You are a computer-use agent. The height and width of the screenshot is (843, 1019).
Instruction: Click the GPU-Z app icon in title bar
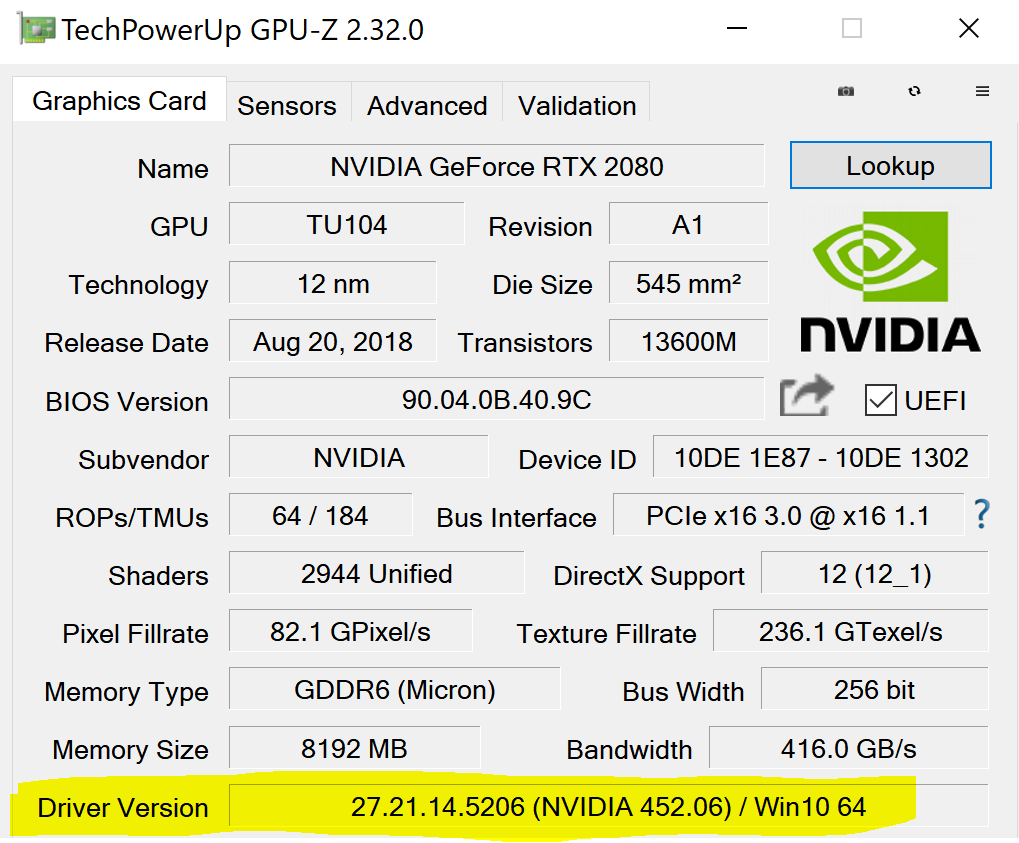pyautogui.click(x=36, y=29)
